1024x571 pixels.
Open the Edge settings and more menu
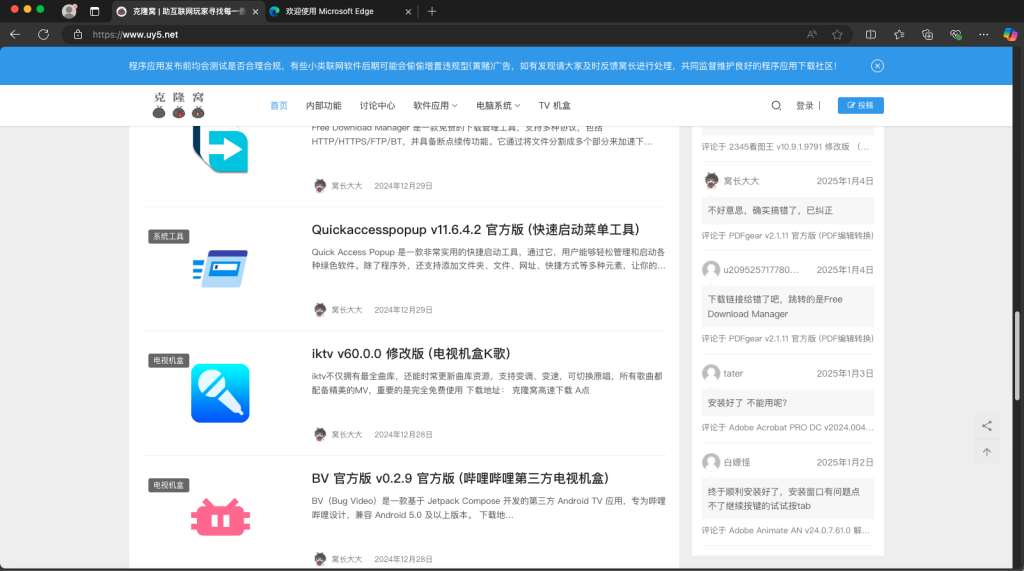coord(984,35)
